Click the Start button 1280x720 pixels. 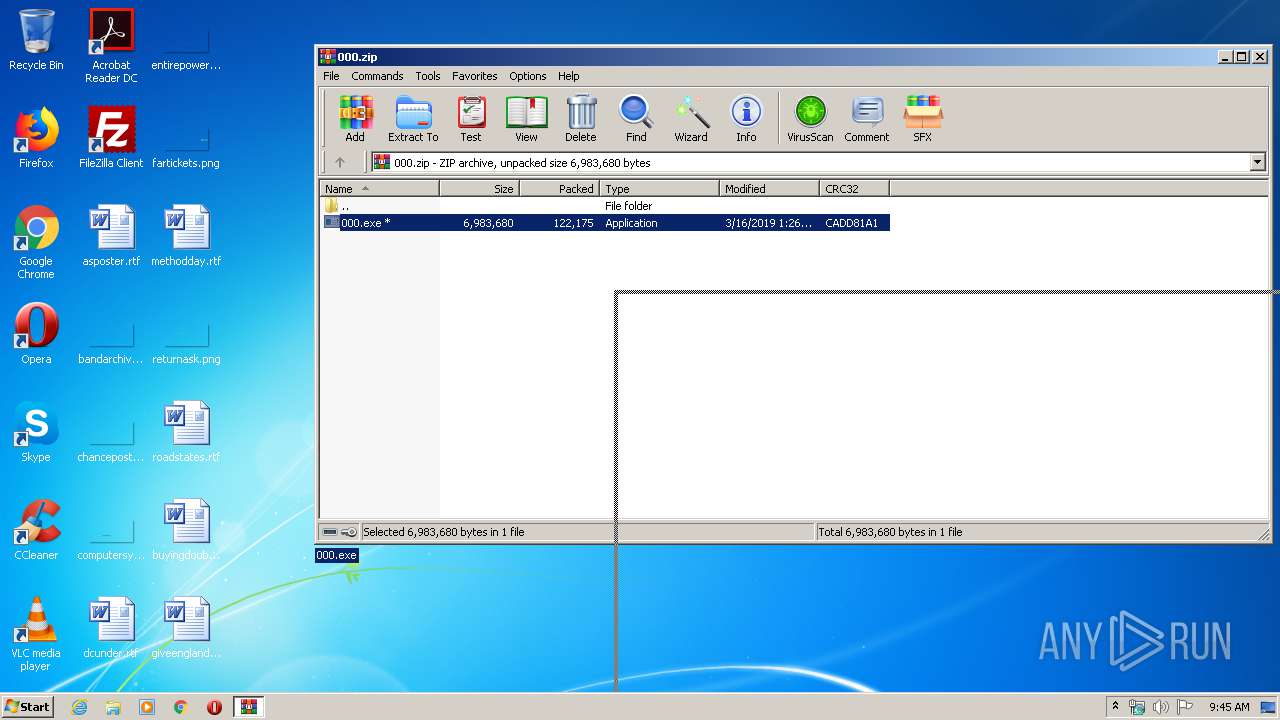click(28, 706)
